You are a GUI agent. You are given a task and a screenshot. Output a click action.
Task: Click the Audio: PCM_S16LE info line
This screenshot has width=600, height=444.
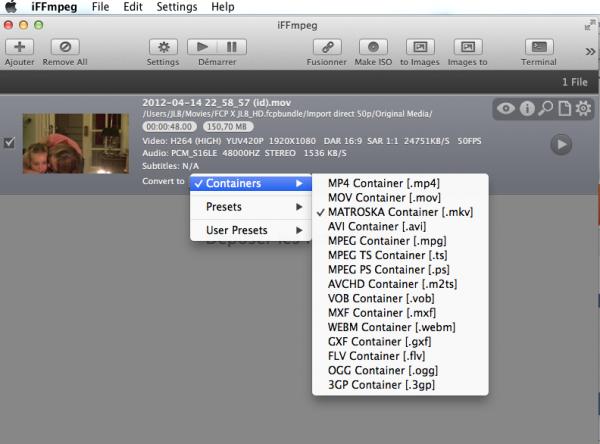244,153
